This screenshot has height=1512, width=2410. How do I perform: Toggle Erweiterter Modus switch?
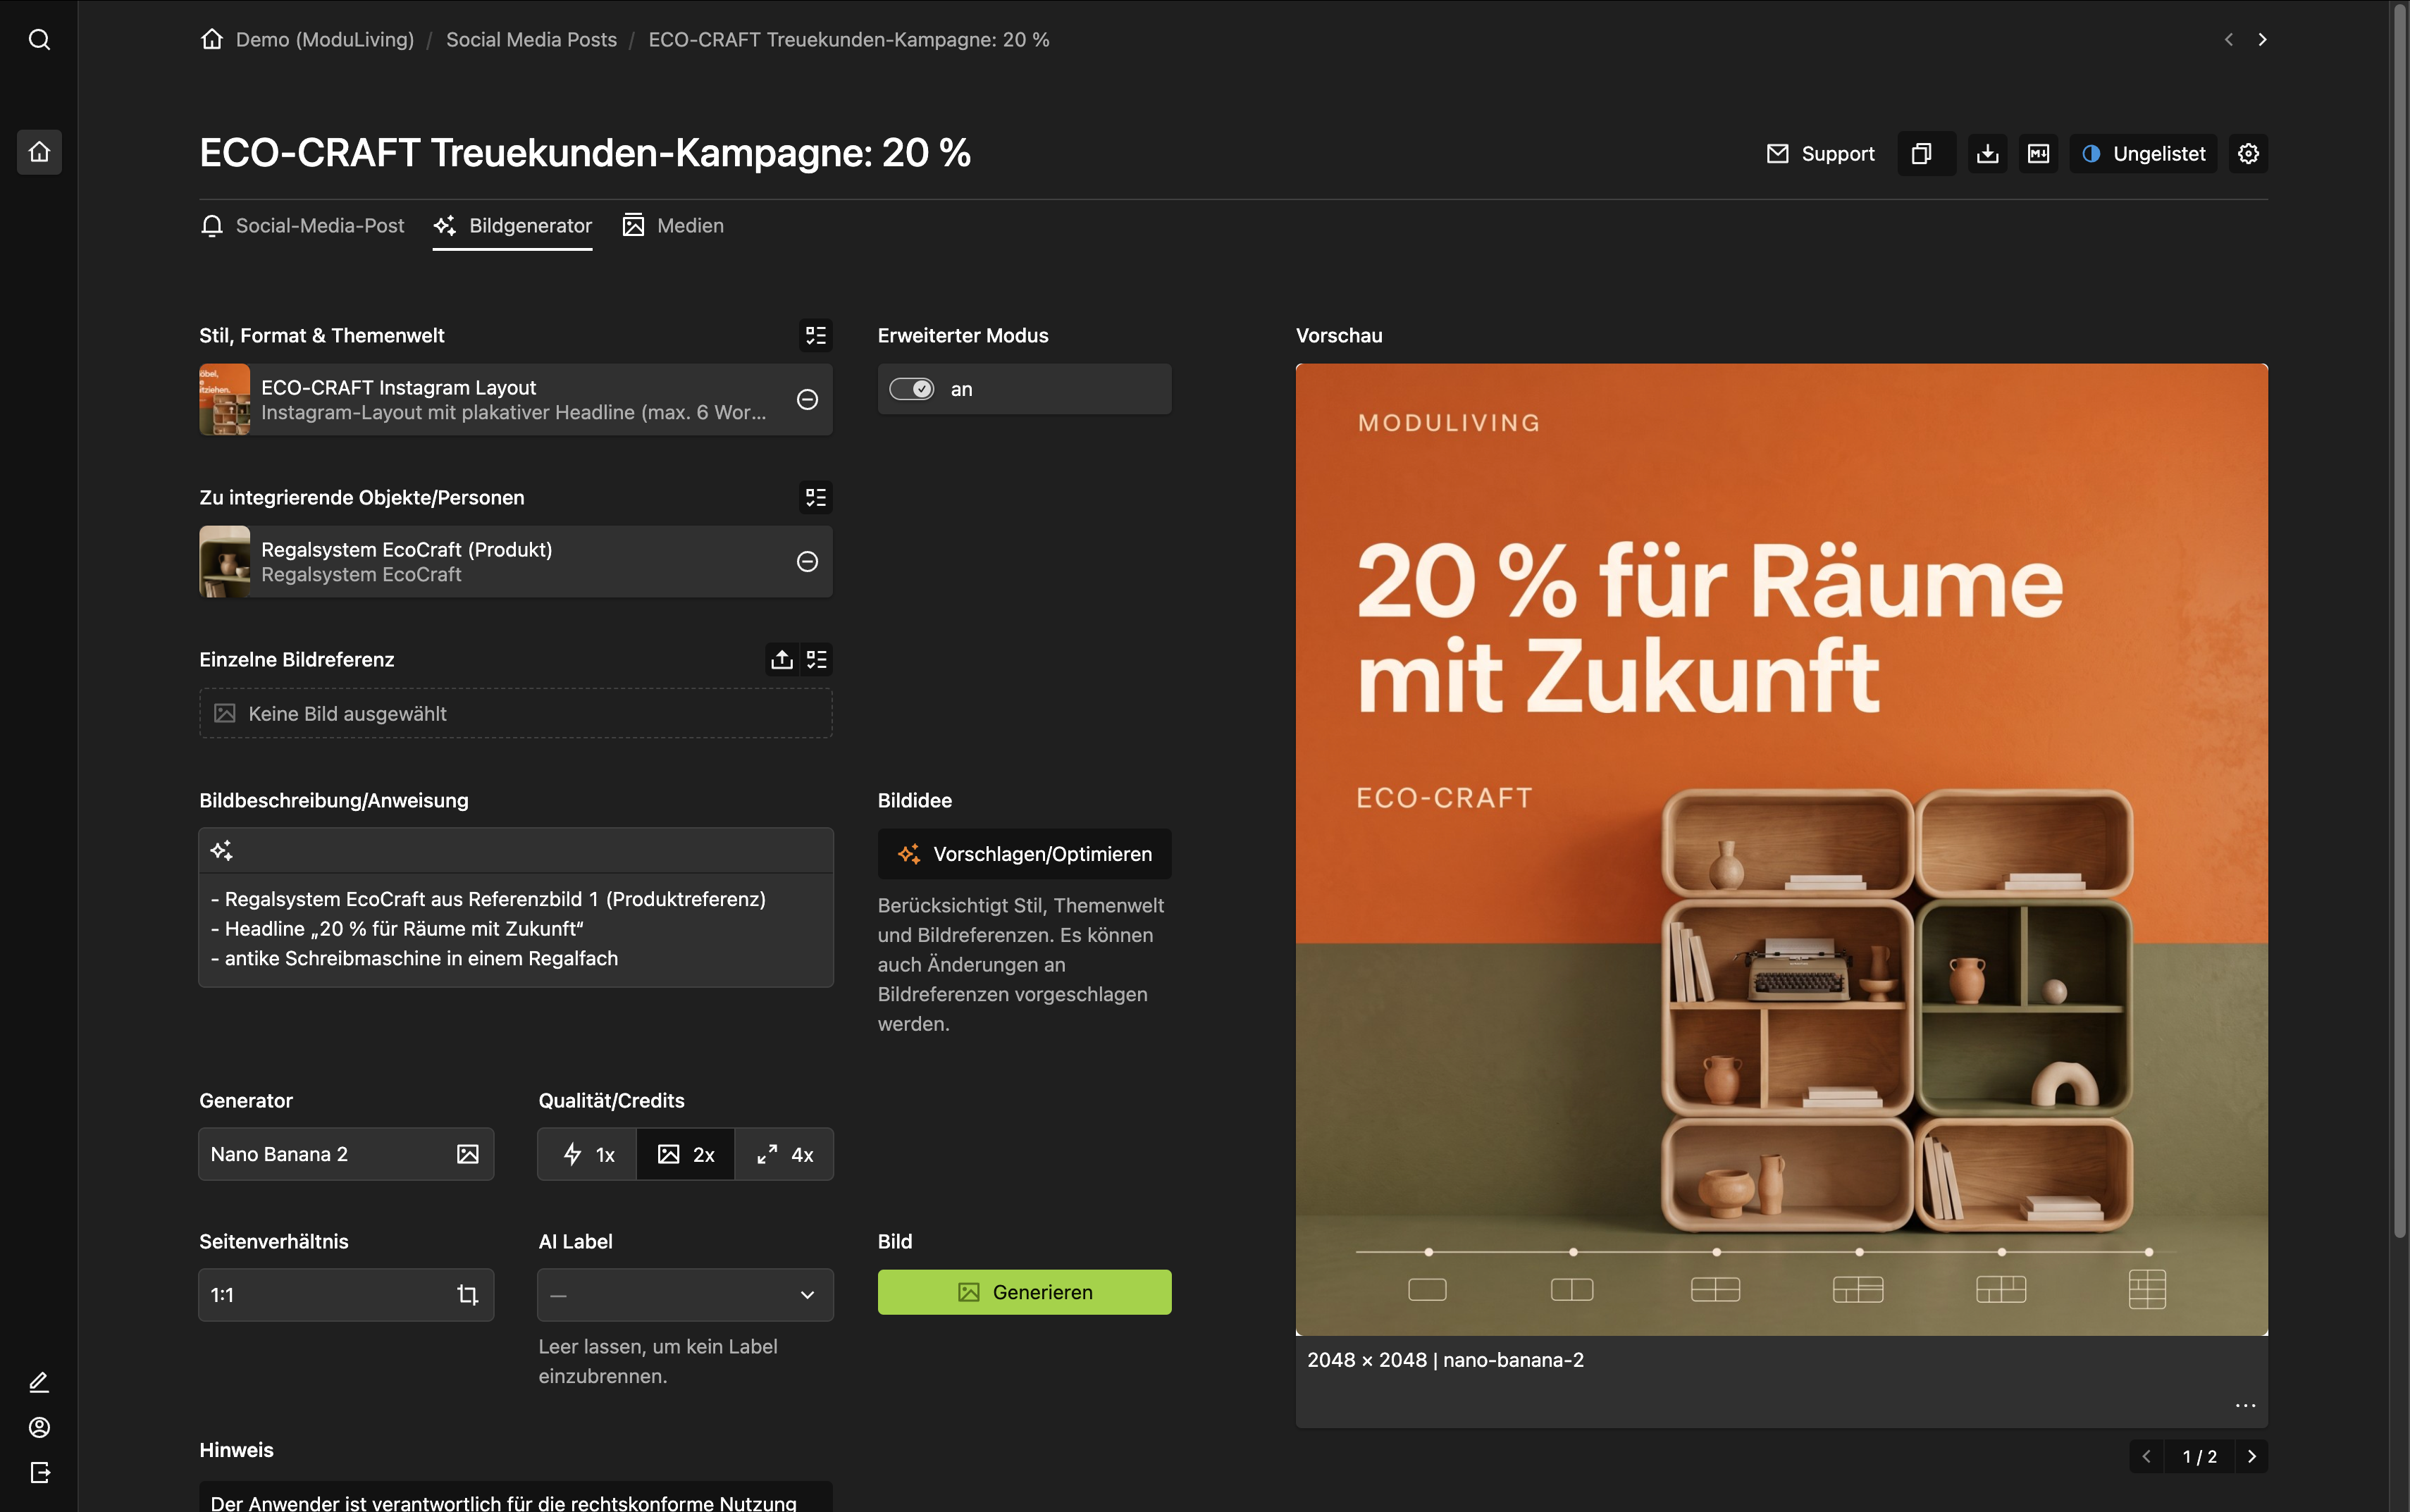click(911, 389)
